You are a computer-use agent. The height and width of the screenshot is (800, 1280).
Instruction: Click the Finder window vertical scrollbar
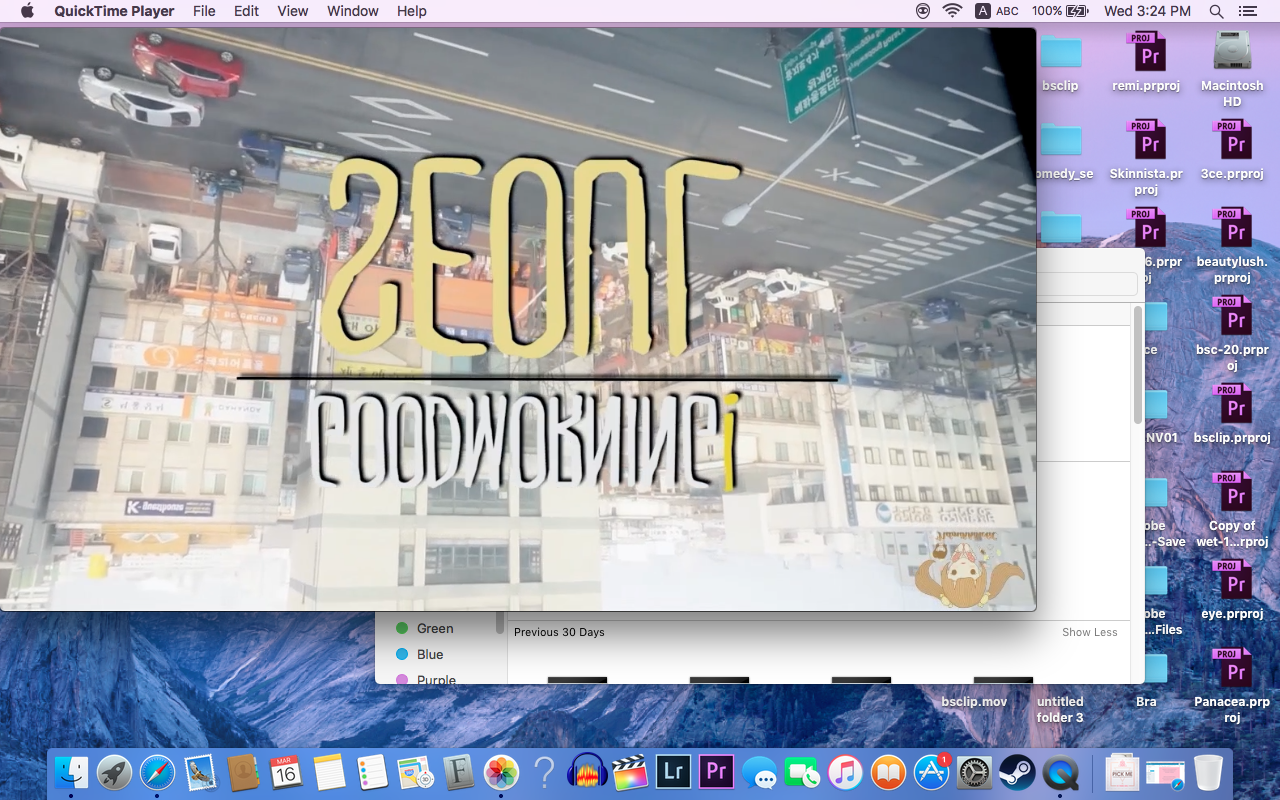(x=1137, y=365)
